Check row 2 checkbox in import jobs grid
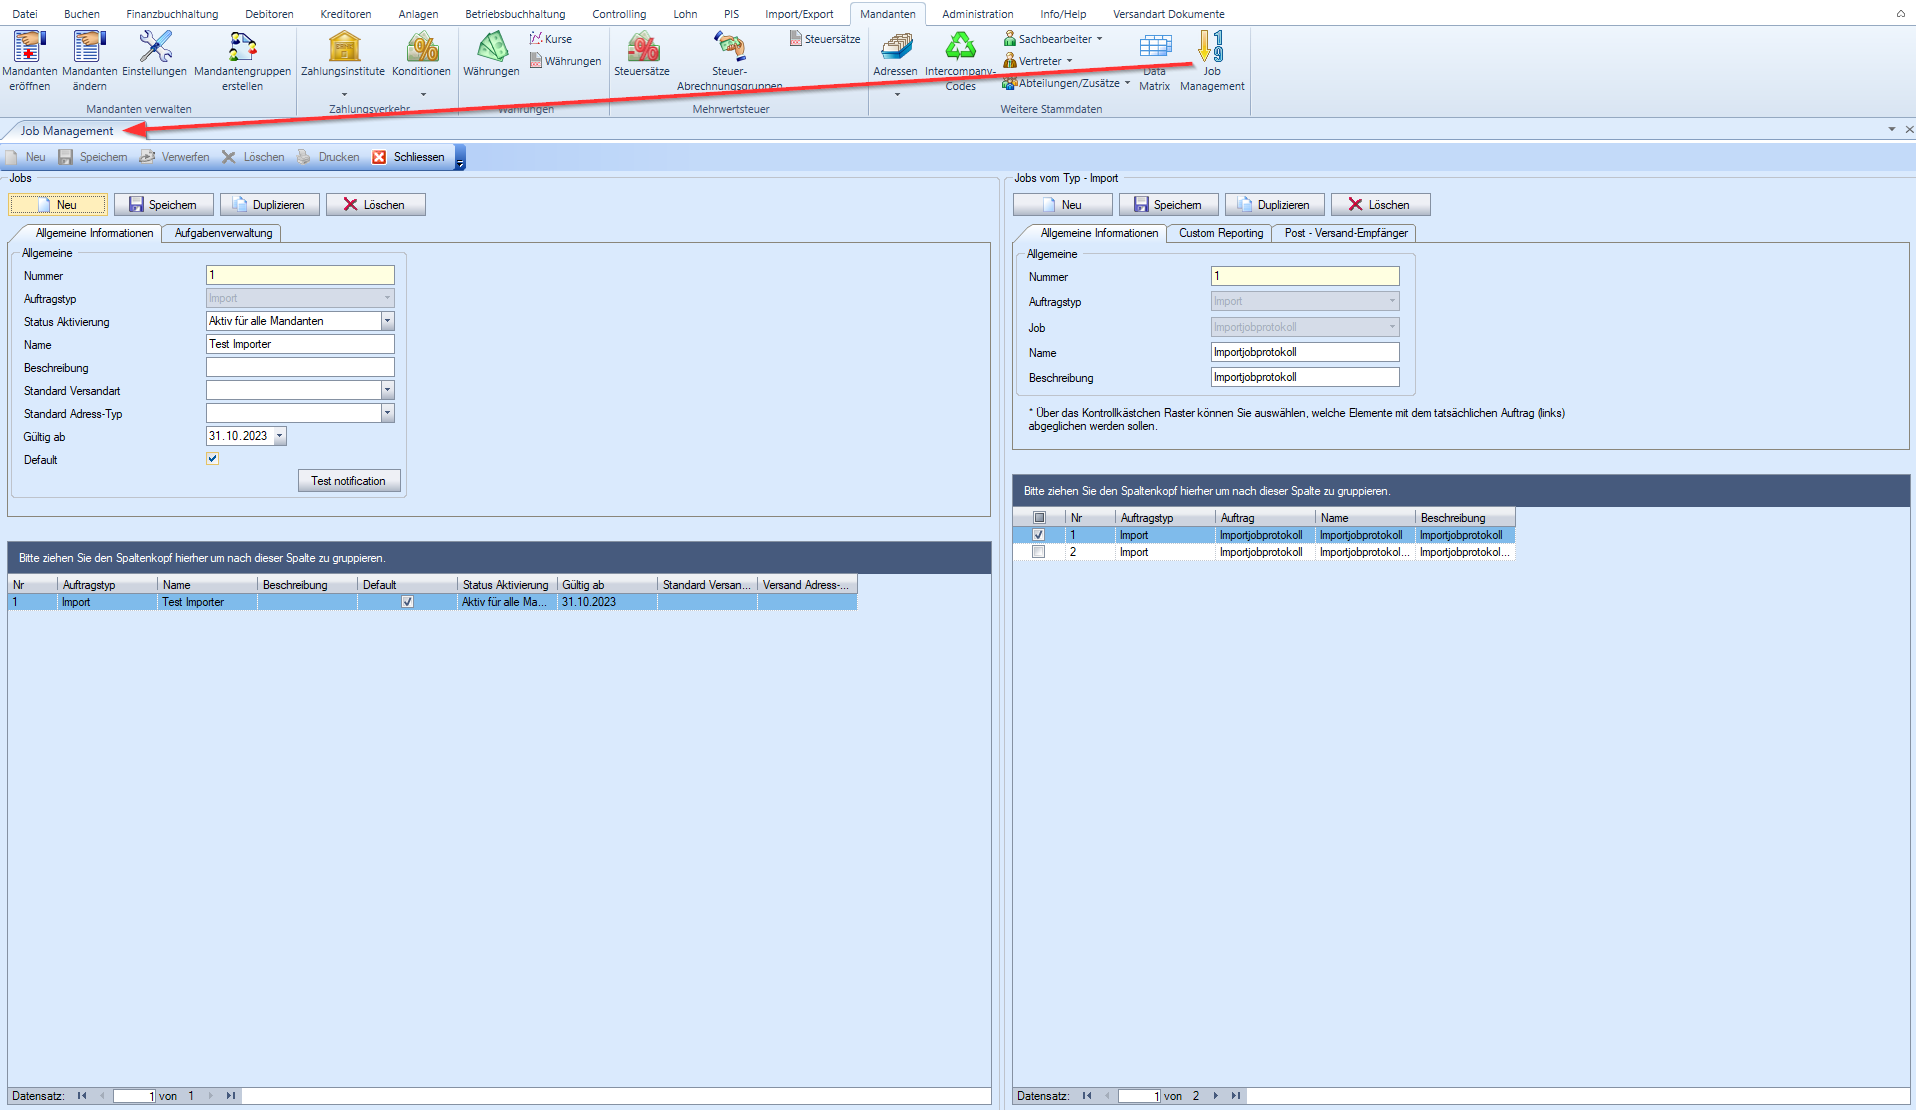 [x=1038, y=552]
